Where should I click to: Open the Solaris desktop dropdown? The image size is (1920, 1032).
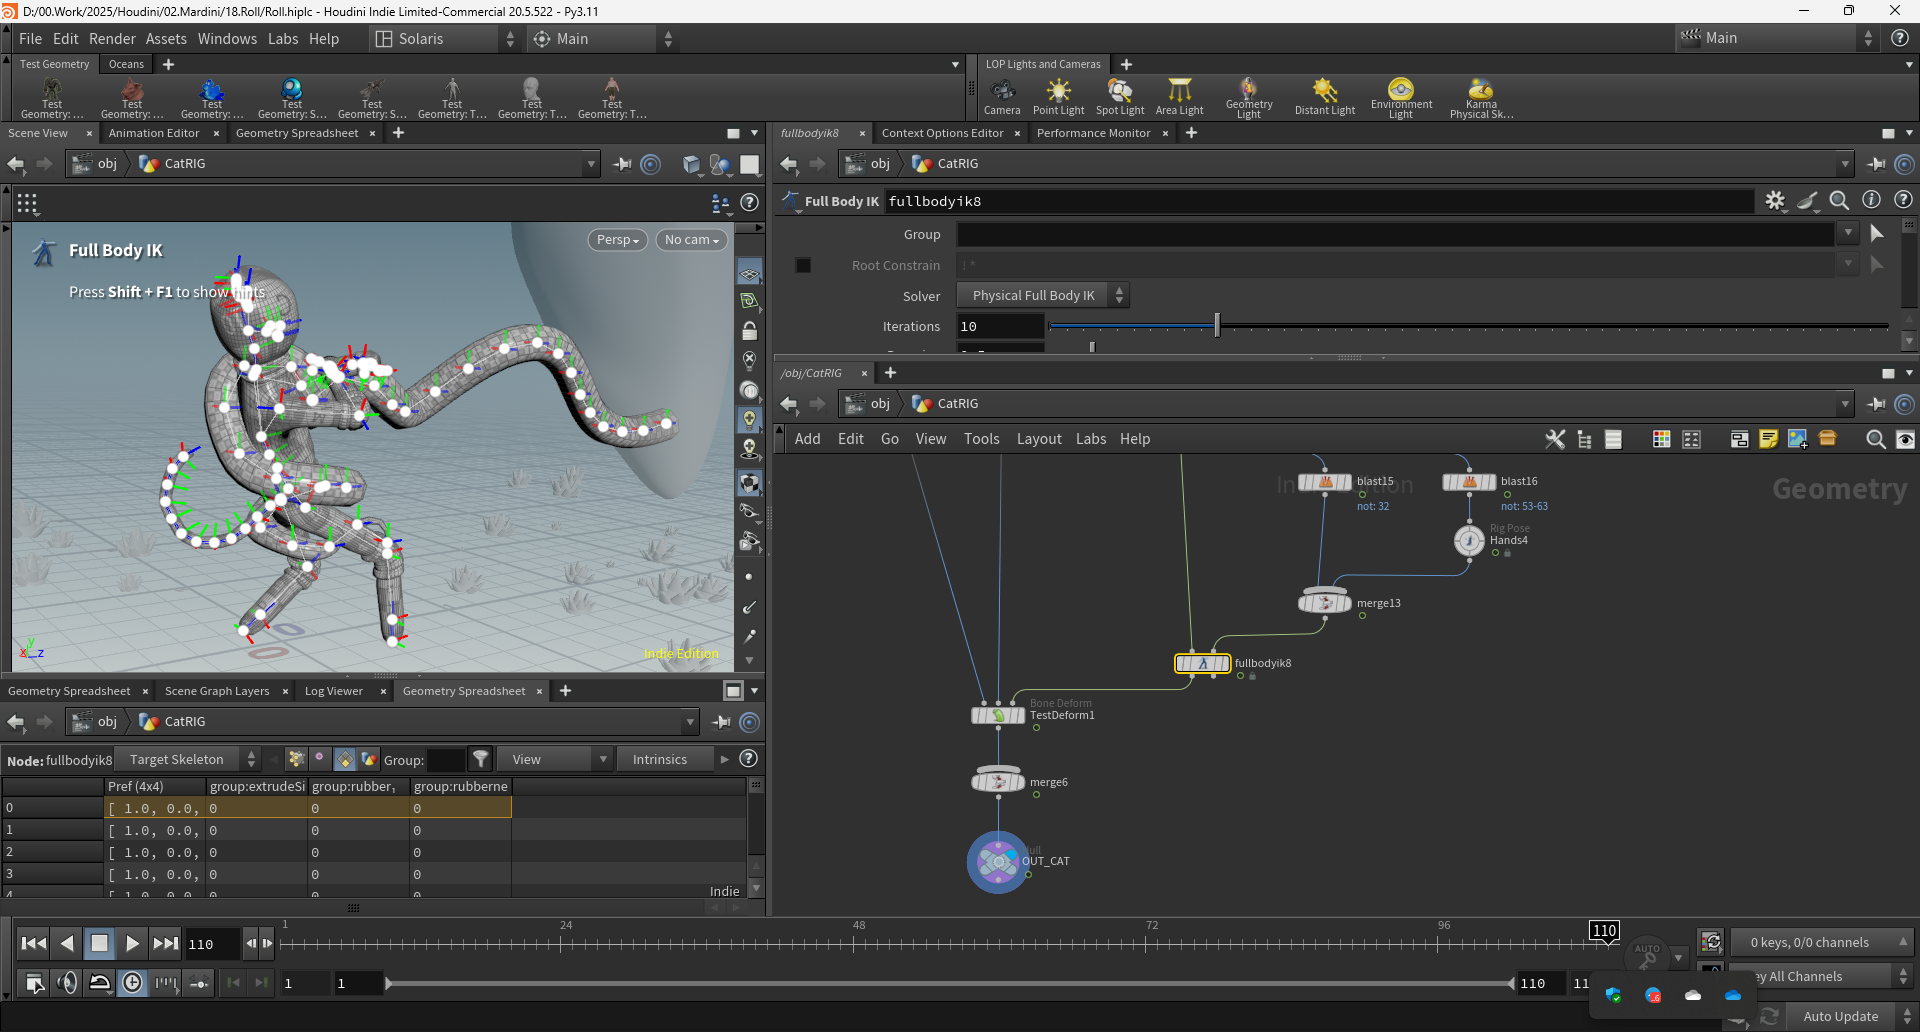[445, 39]
